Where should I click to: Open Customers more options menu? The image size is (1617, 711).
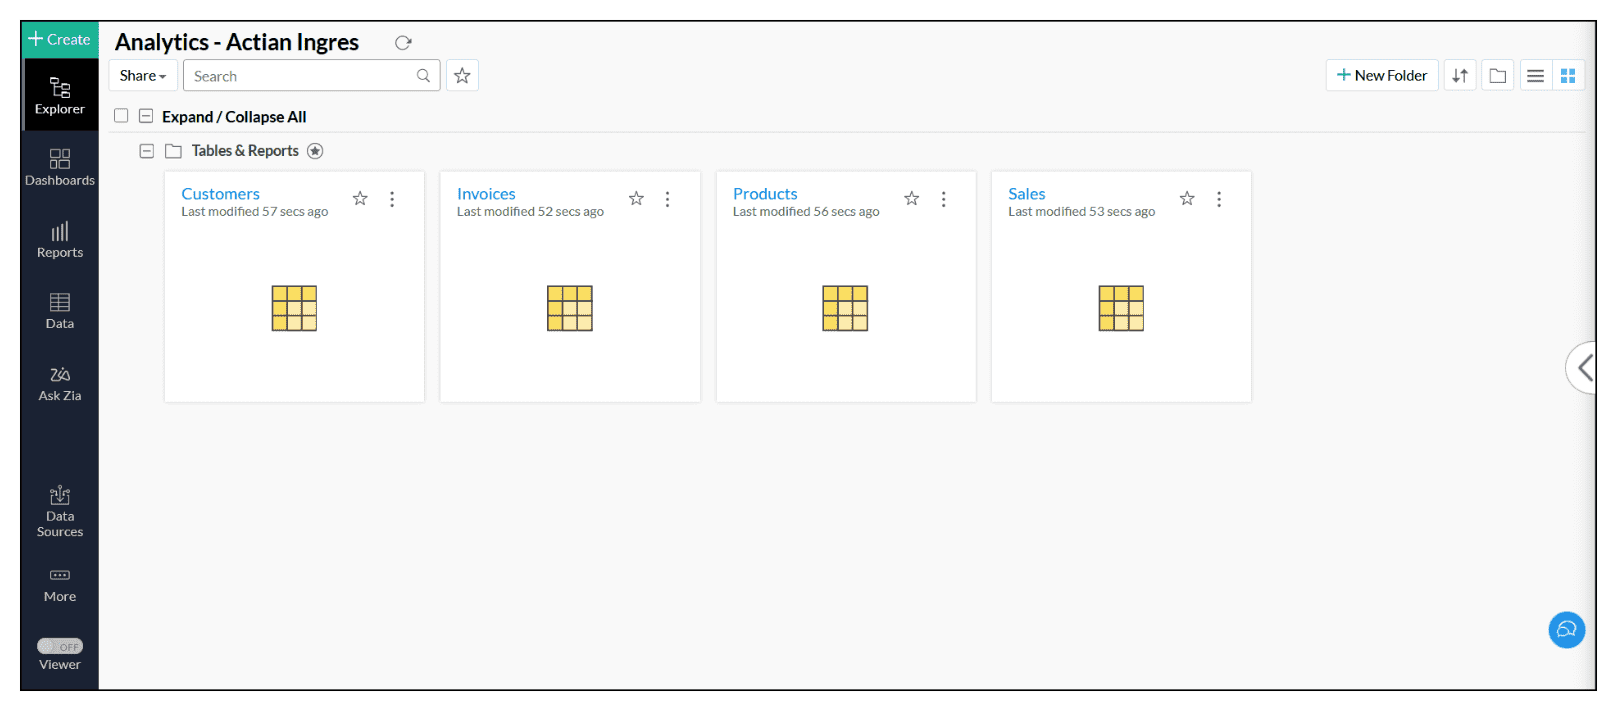[x=392, y=199]
